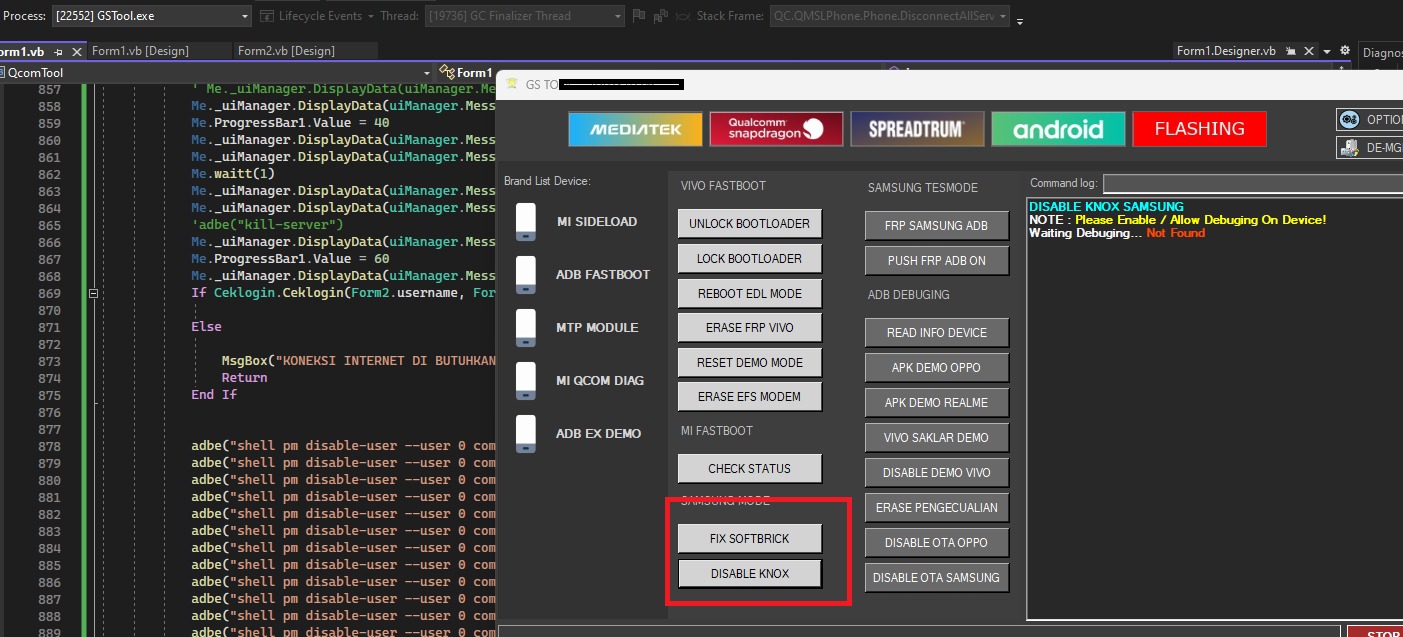Click the DISABLE KNOX button
The height and width of the screenshot is (637, 1403).
point(750,573)
